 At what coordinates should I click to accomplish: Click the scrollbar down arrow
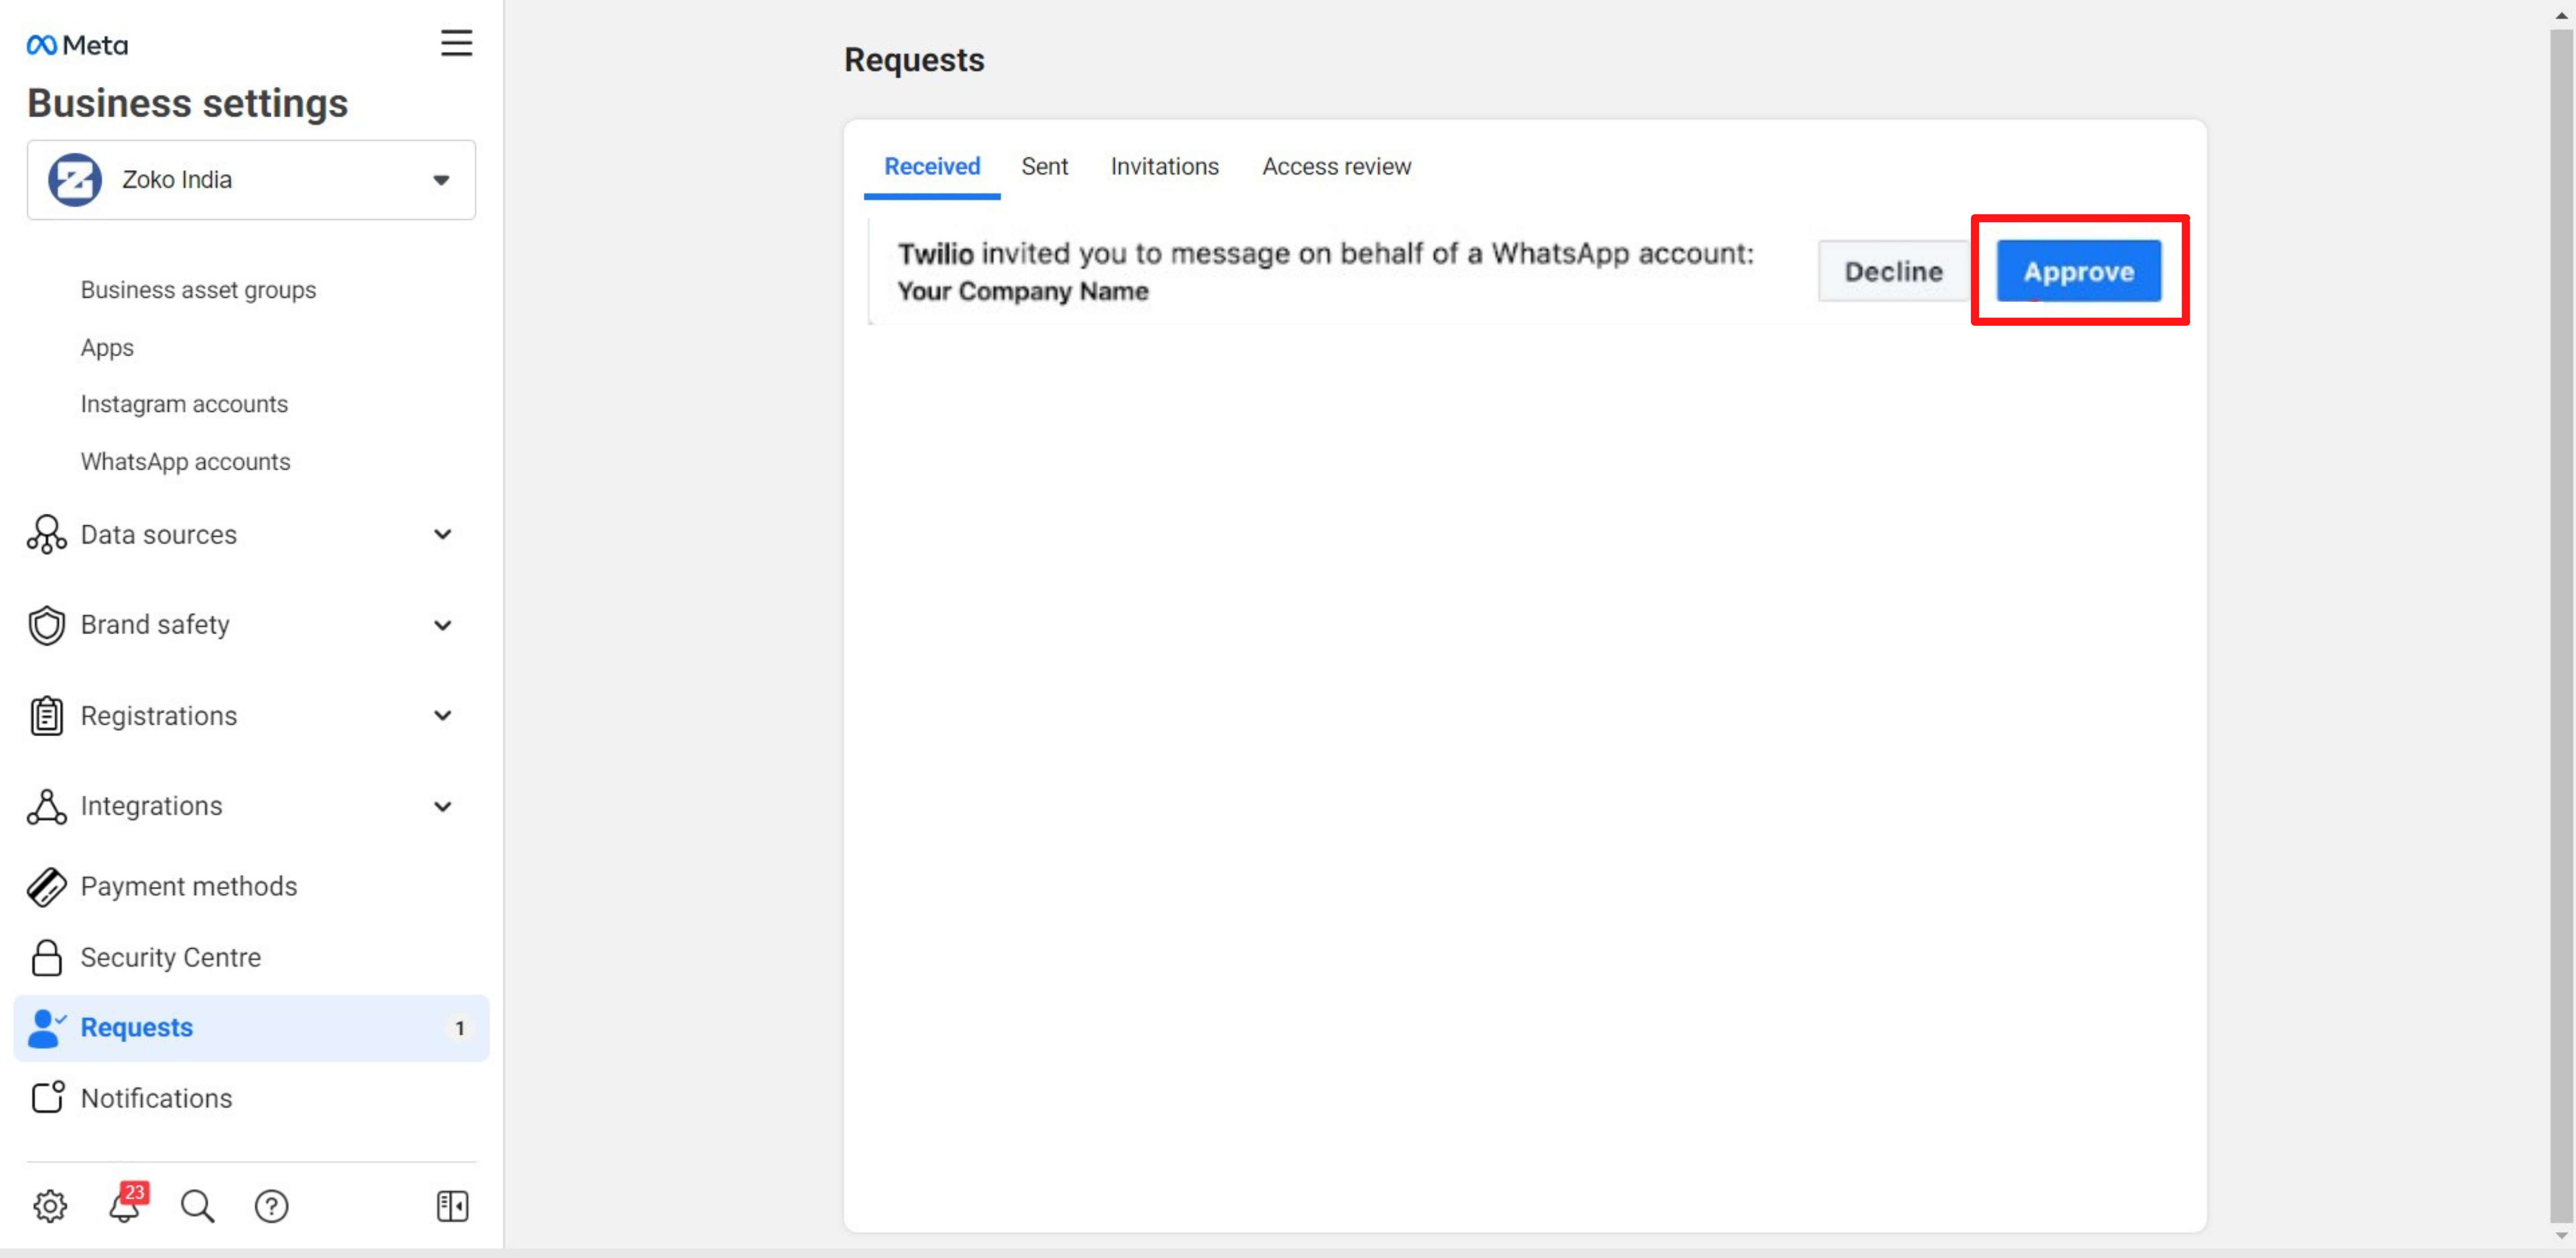[2561, 1236]
